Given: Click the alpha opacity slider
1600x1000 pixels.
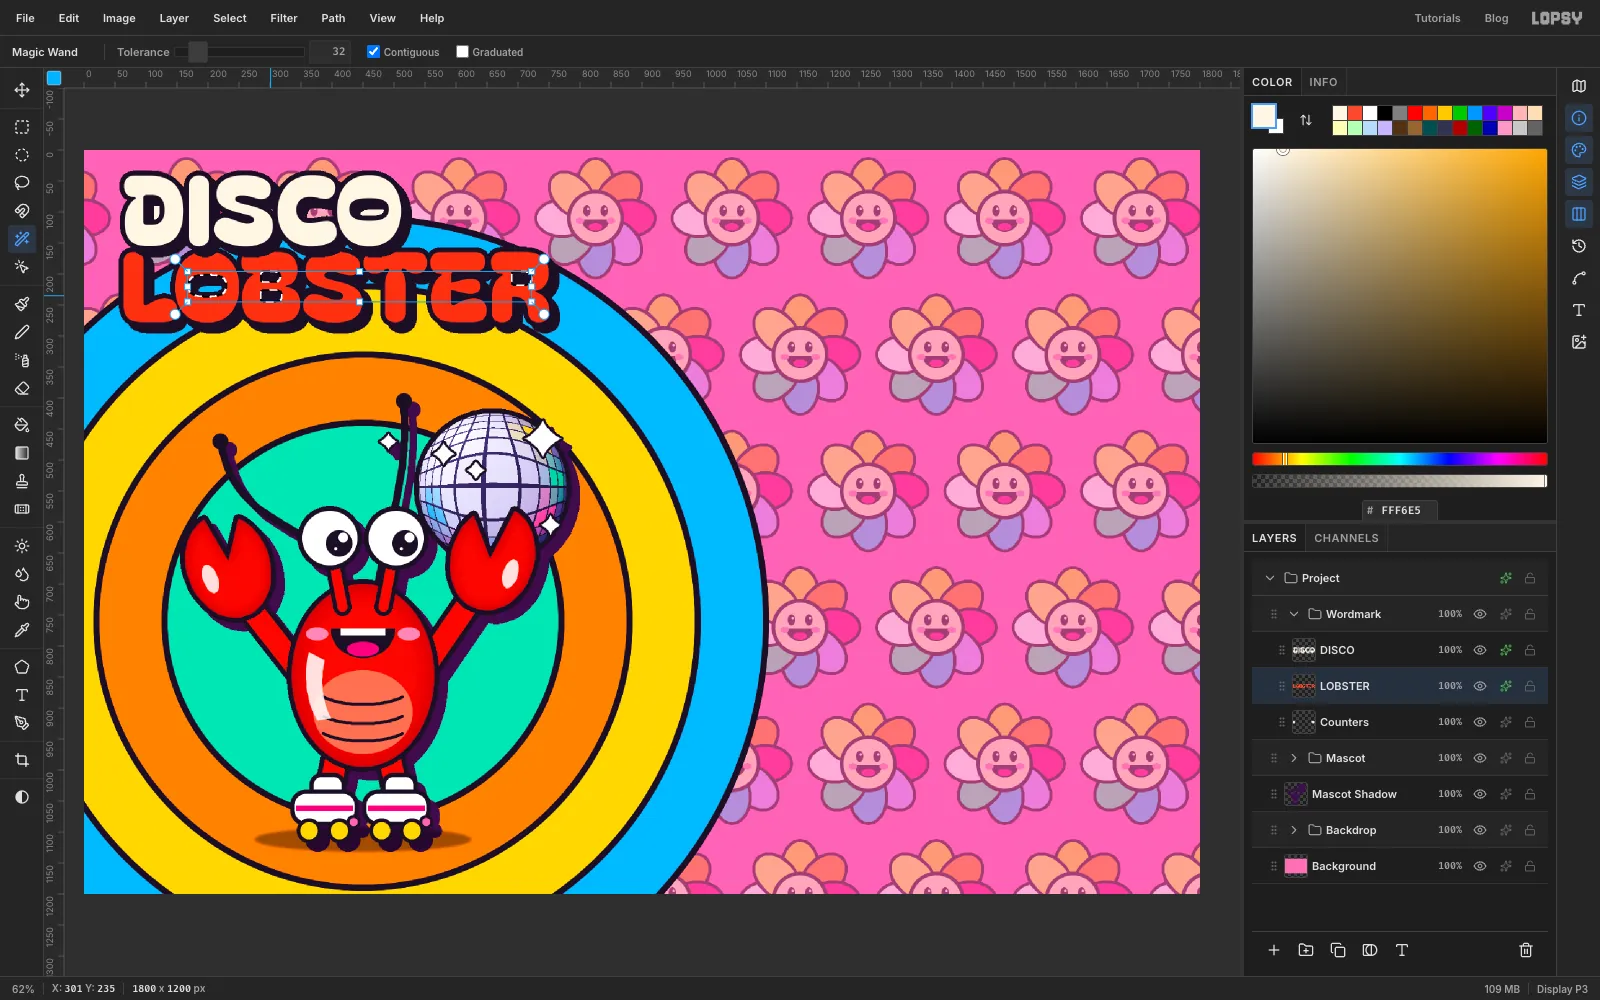Looking at the screenshot, I should coord(1400,481).
